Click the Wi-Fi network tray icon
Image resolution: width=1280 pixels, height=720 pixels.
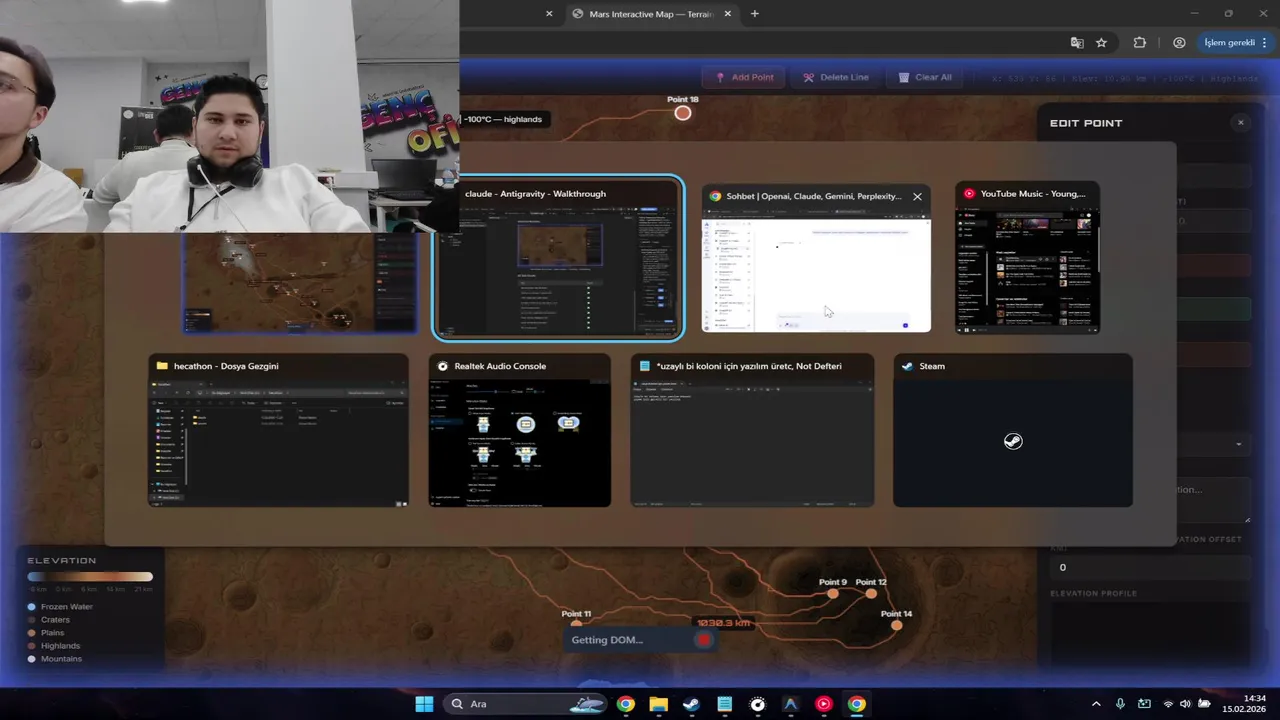[1168, 704]
